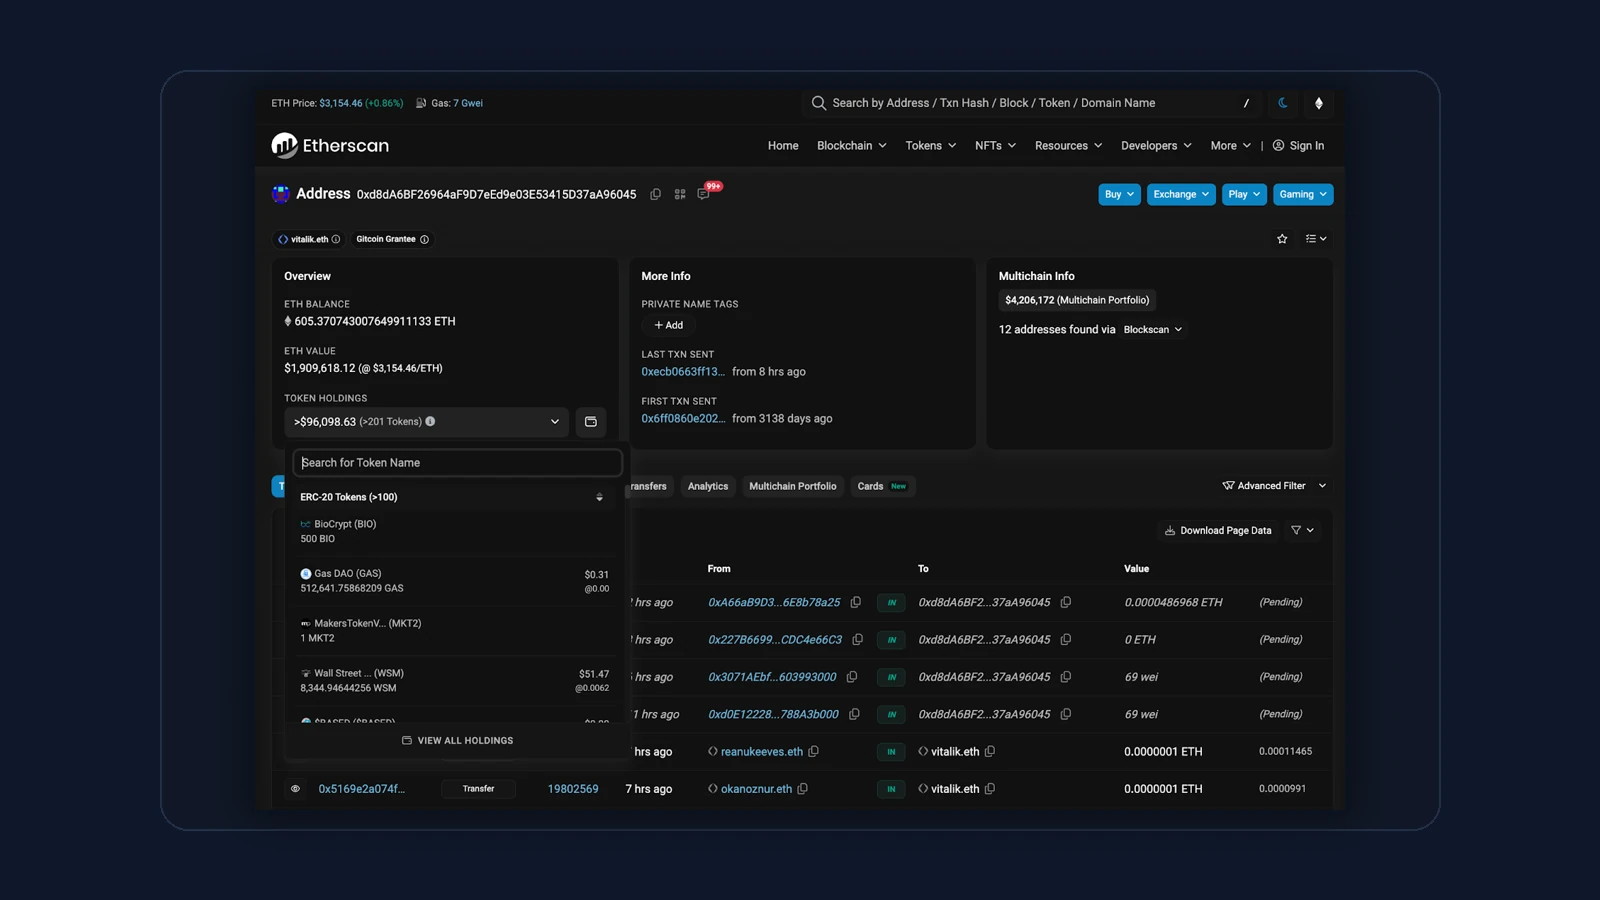Open the More menu
This screenshot has height=900, width=1600.
(1230, 145)
